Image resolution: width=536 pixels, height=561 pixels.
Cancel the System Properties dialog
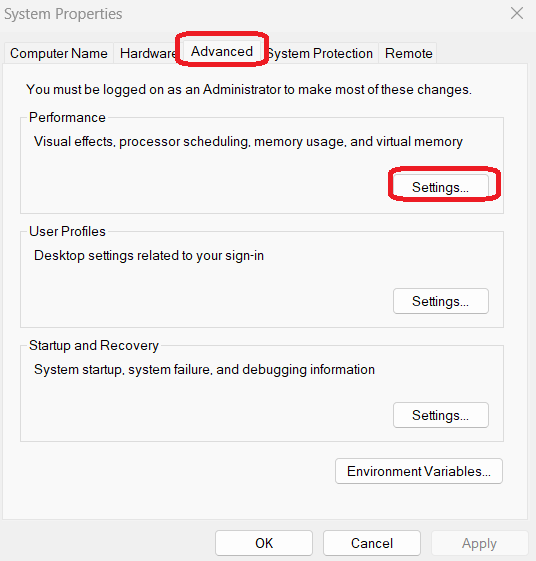click(372, 543)
